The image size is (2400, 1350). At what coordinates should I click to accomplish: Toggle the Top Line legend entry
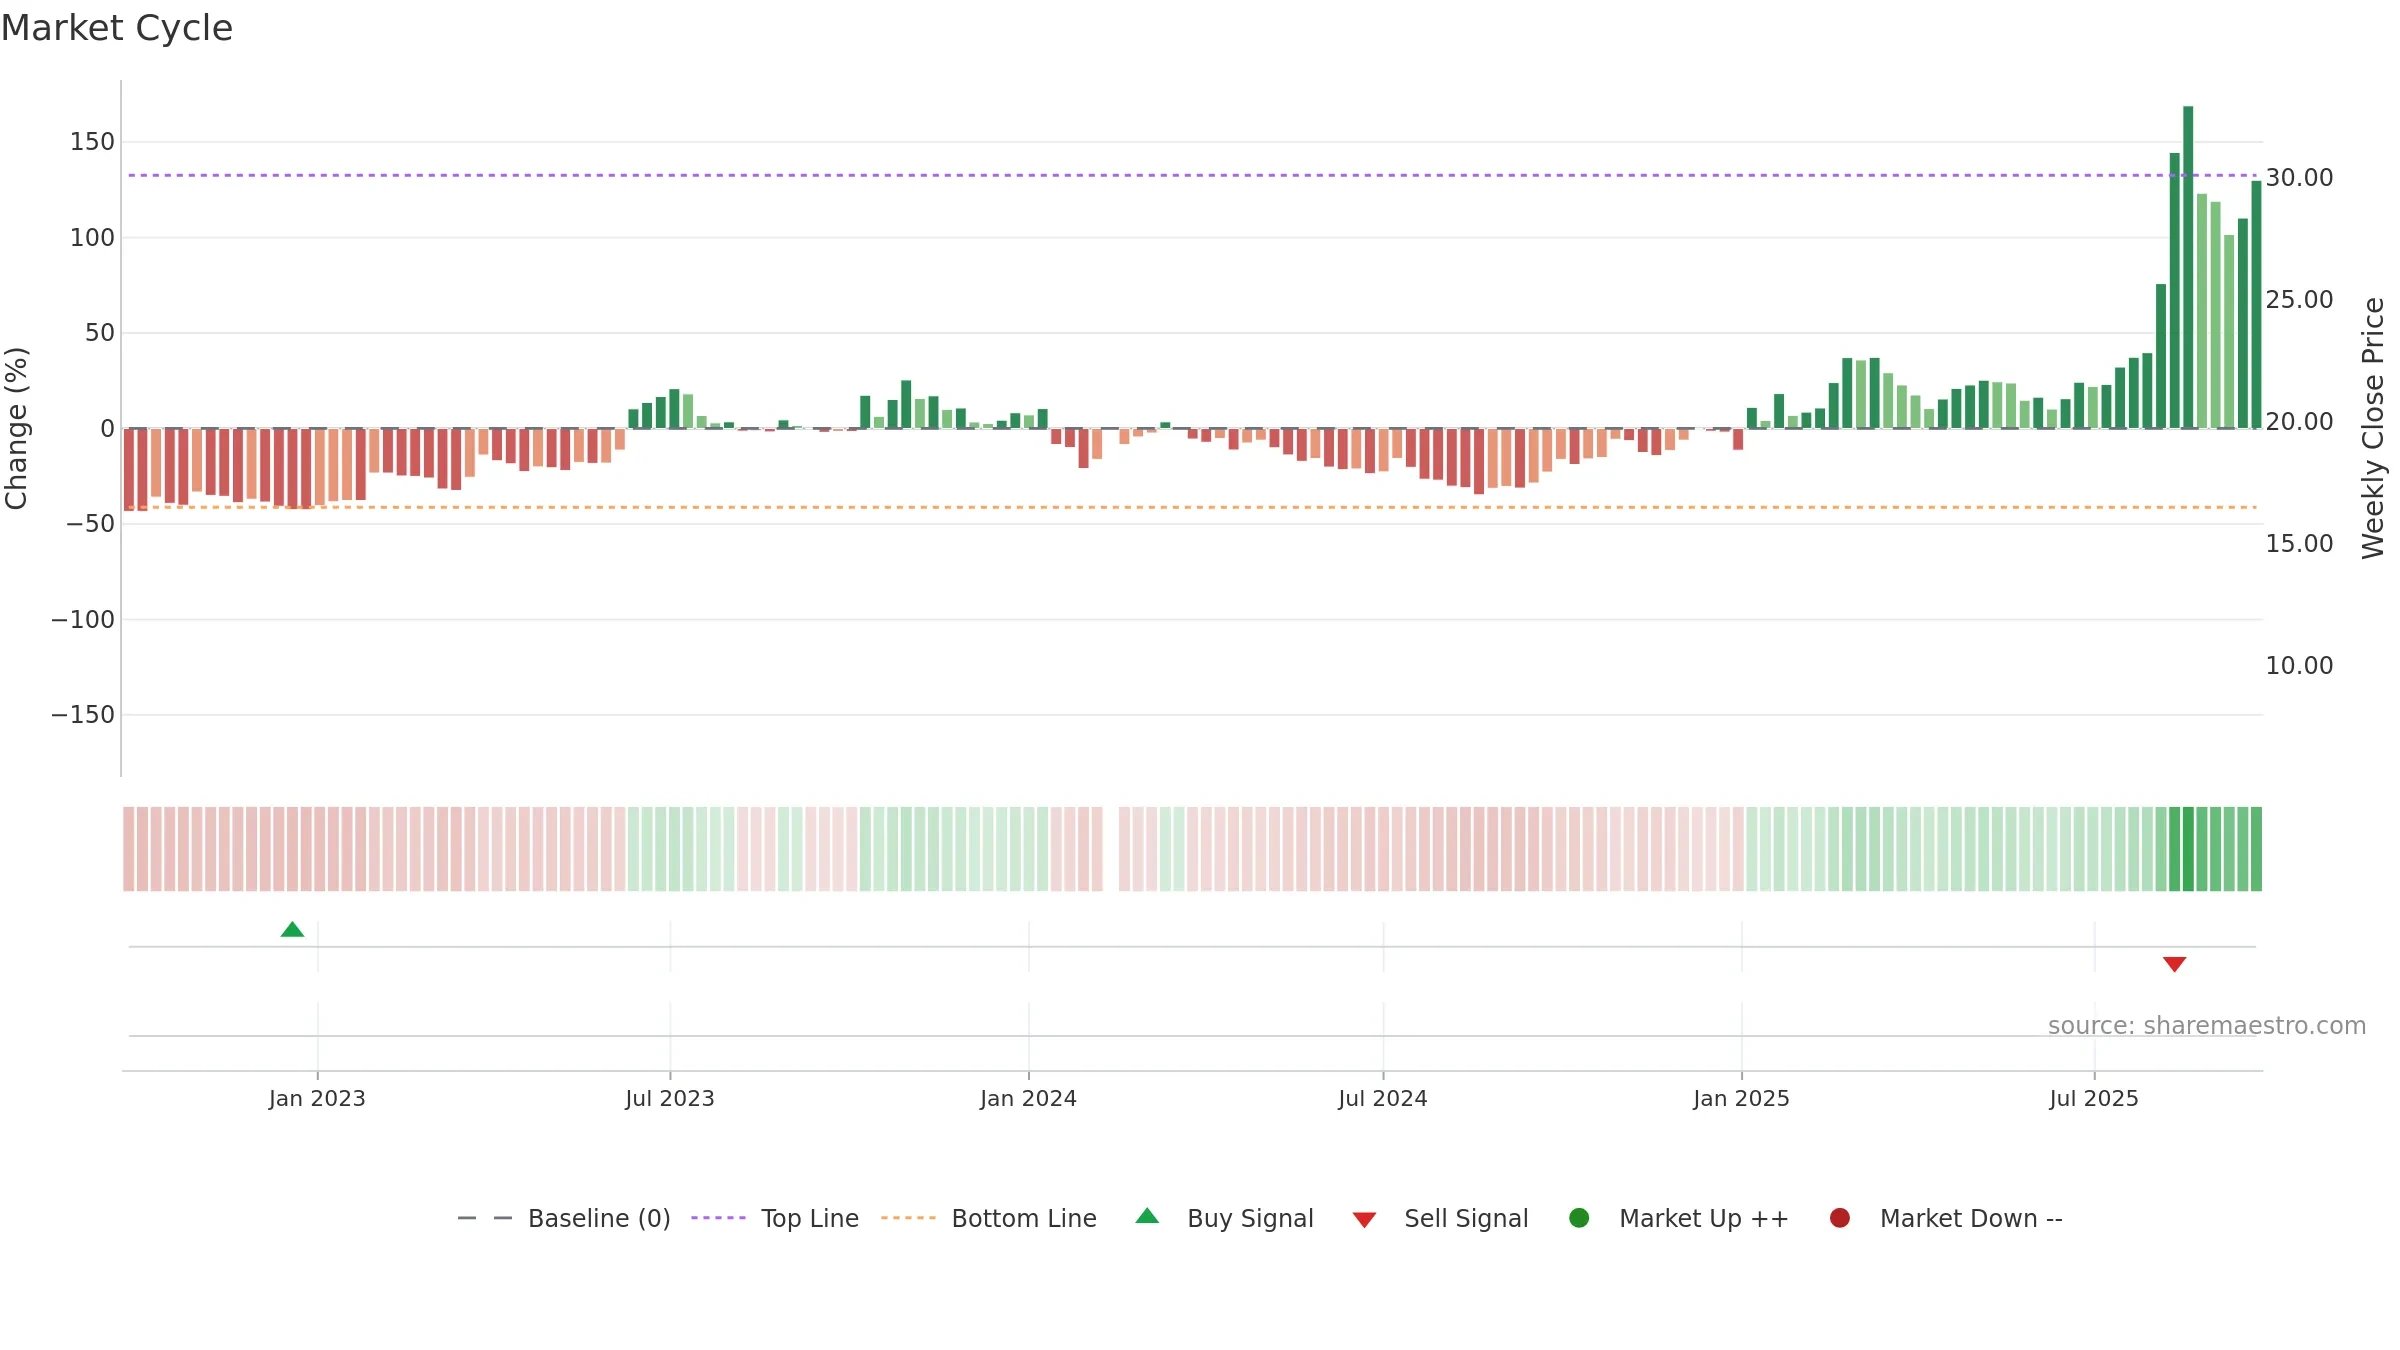click(x=775, y=1218)
